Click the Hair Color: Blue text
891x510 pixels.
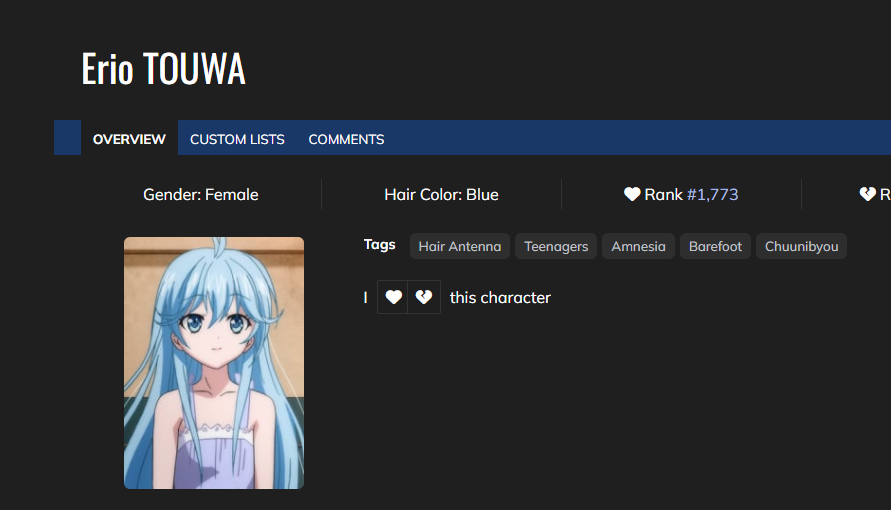(441, 194)
